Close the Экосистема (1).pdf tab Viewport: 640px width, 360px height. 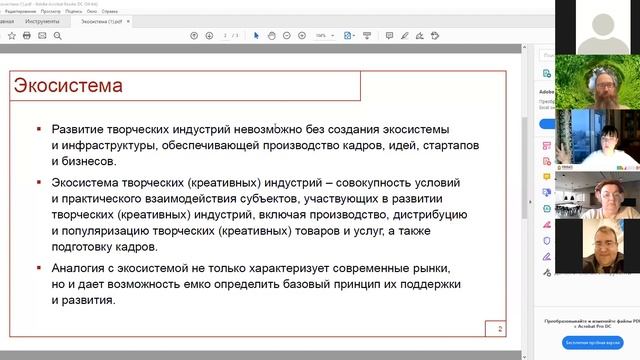coord(128,21)
